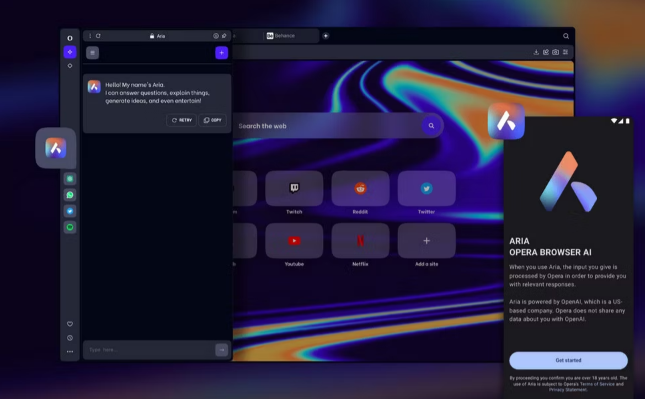Click the Opera logo menu icon
This screenshot has height=399, width=655.
70,38
